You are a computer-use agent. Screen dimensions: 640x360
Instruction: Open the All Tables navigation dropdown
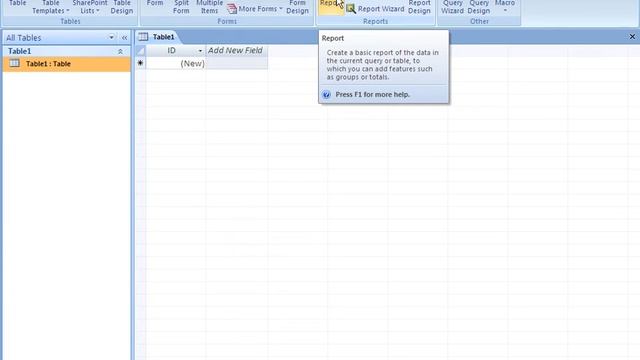tap(111, 38)
